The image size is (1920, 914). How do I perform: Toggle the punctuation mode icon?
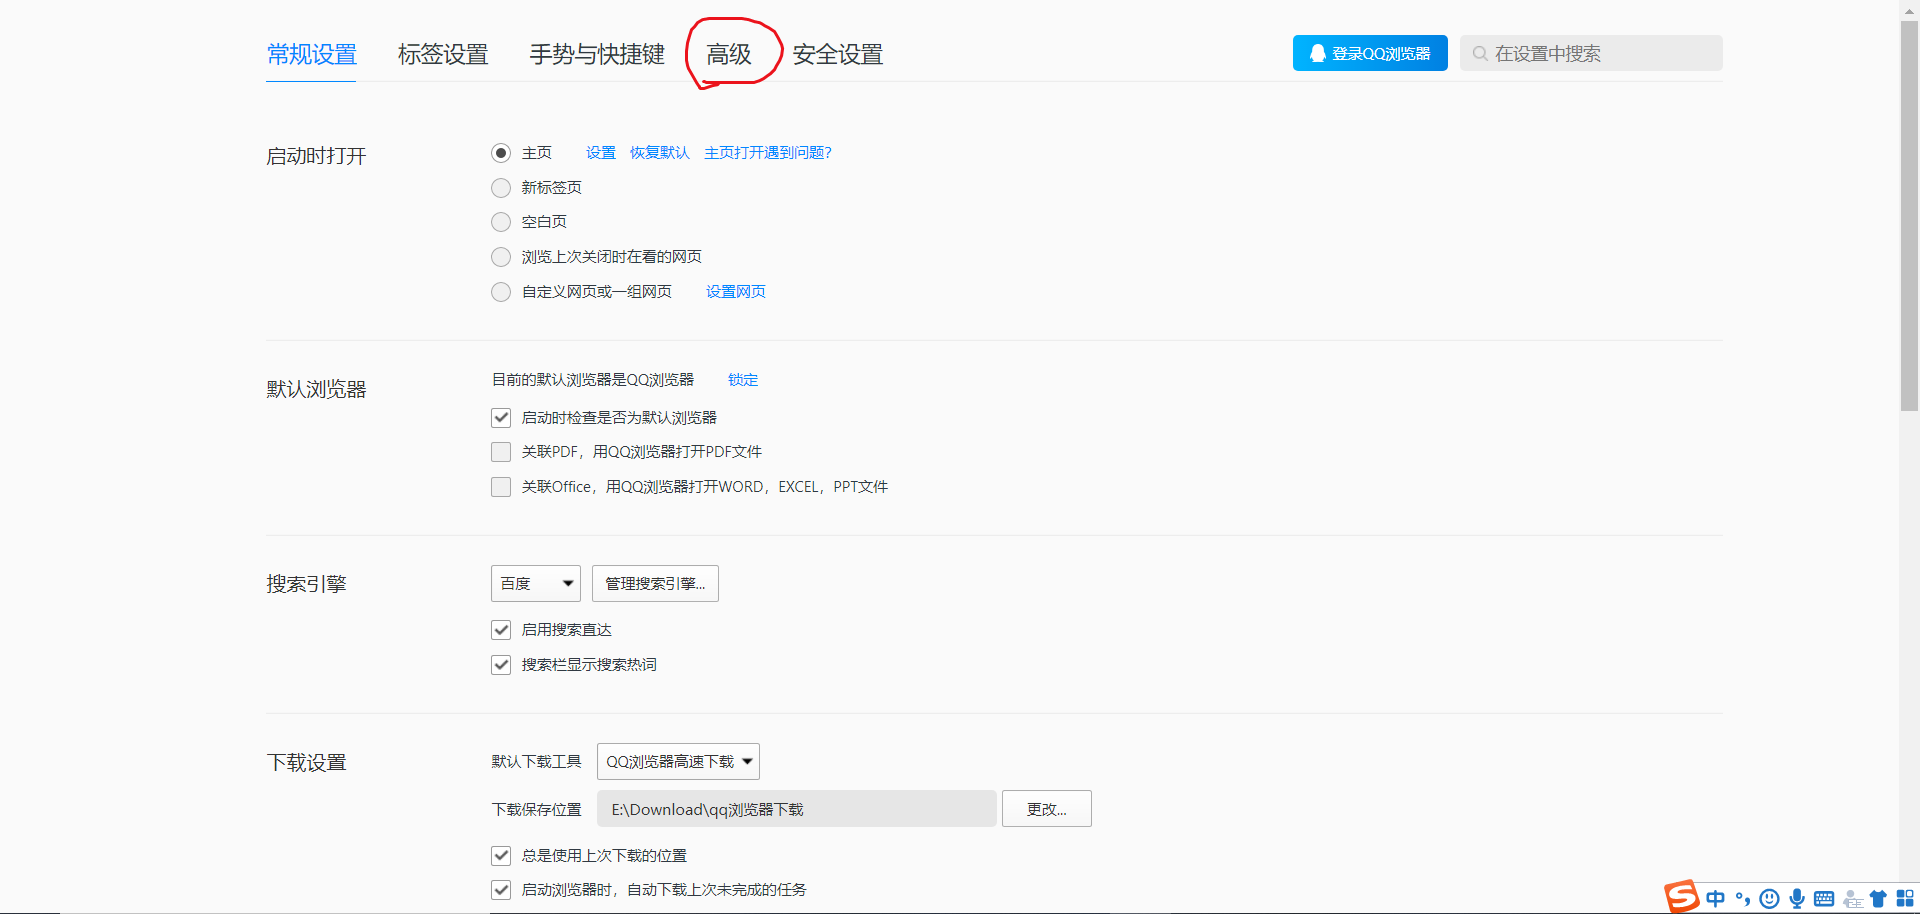tap(1743, 898)
